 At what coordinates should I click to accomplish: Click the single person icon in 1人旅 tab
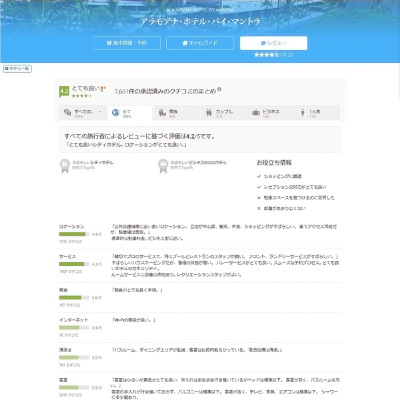303,113
